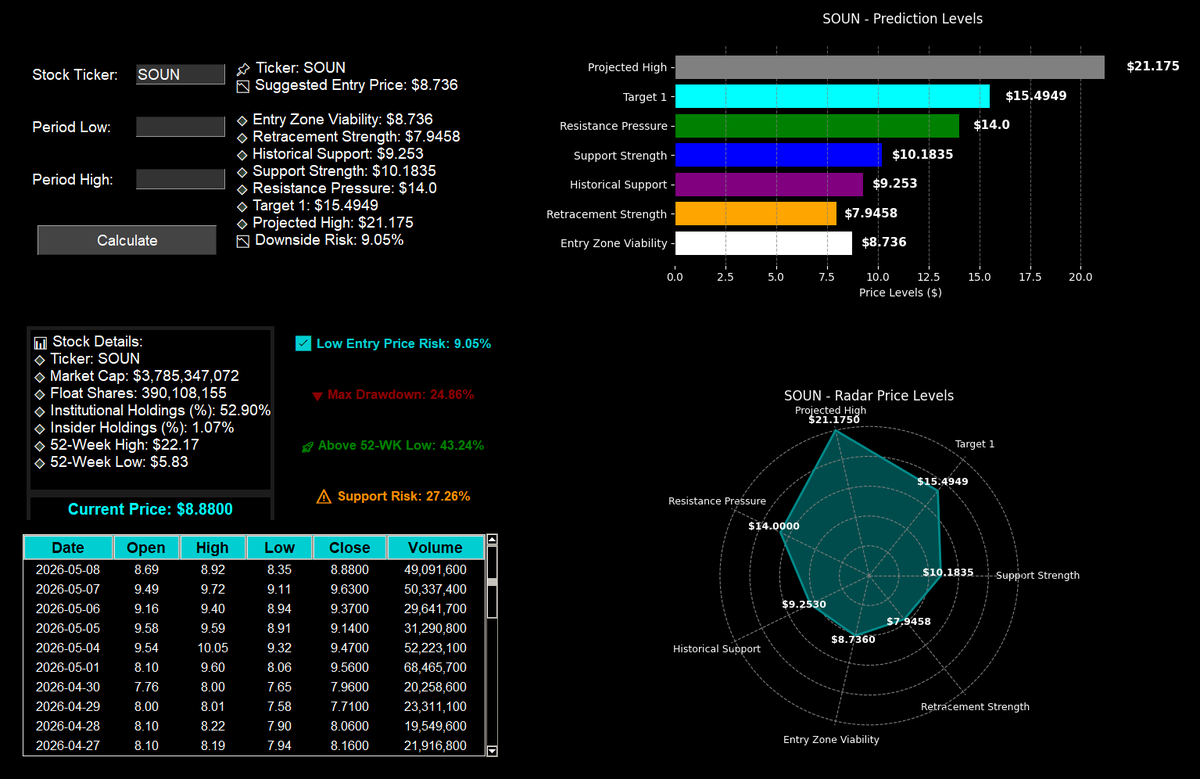Click the Calculate button
The width and height of the screenshot is (1200, 779).
[x=127, y=240]
